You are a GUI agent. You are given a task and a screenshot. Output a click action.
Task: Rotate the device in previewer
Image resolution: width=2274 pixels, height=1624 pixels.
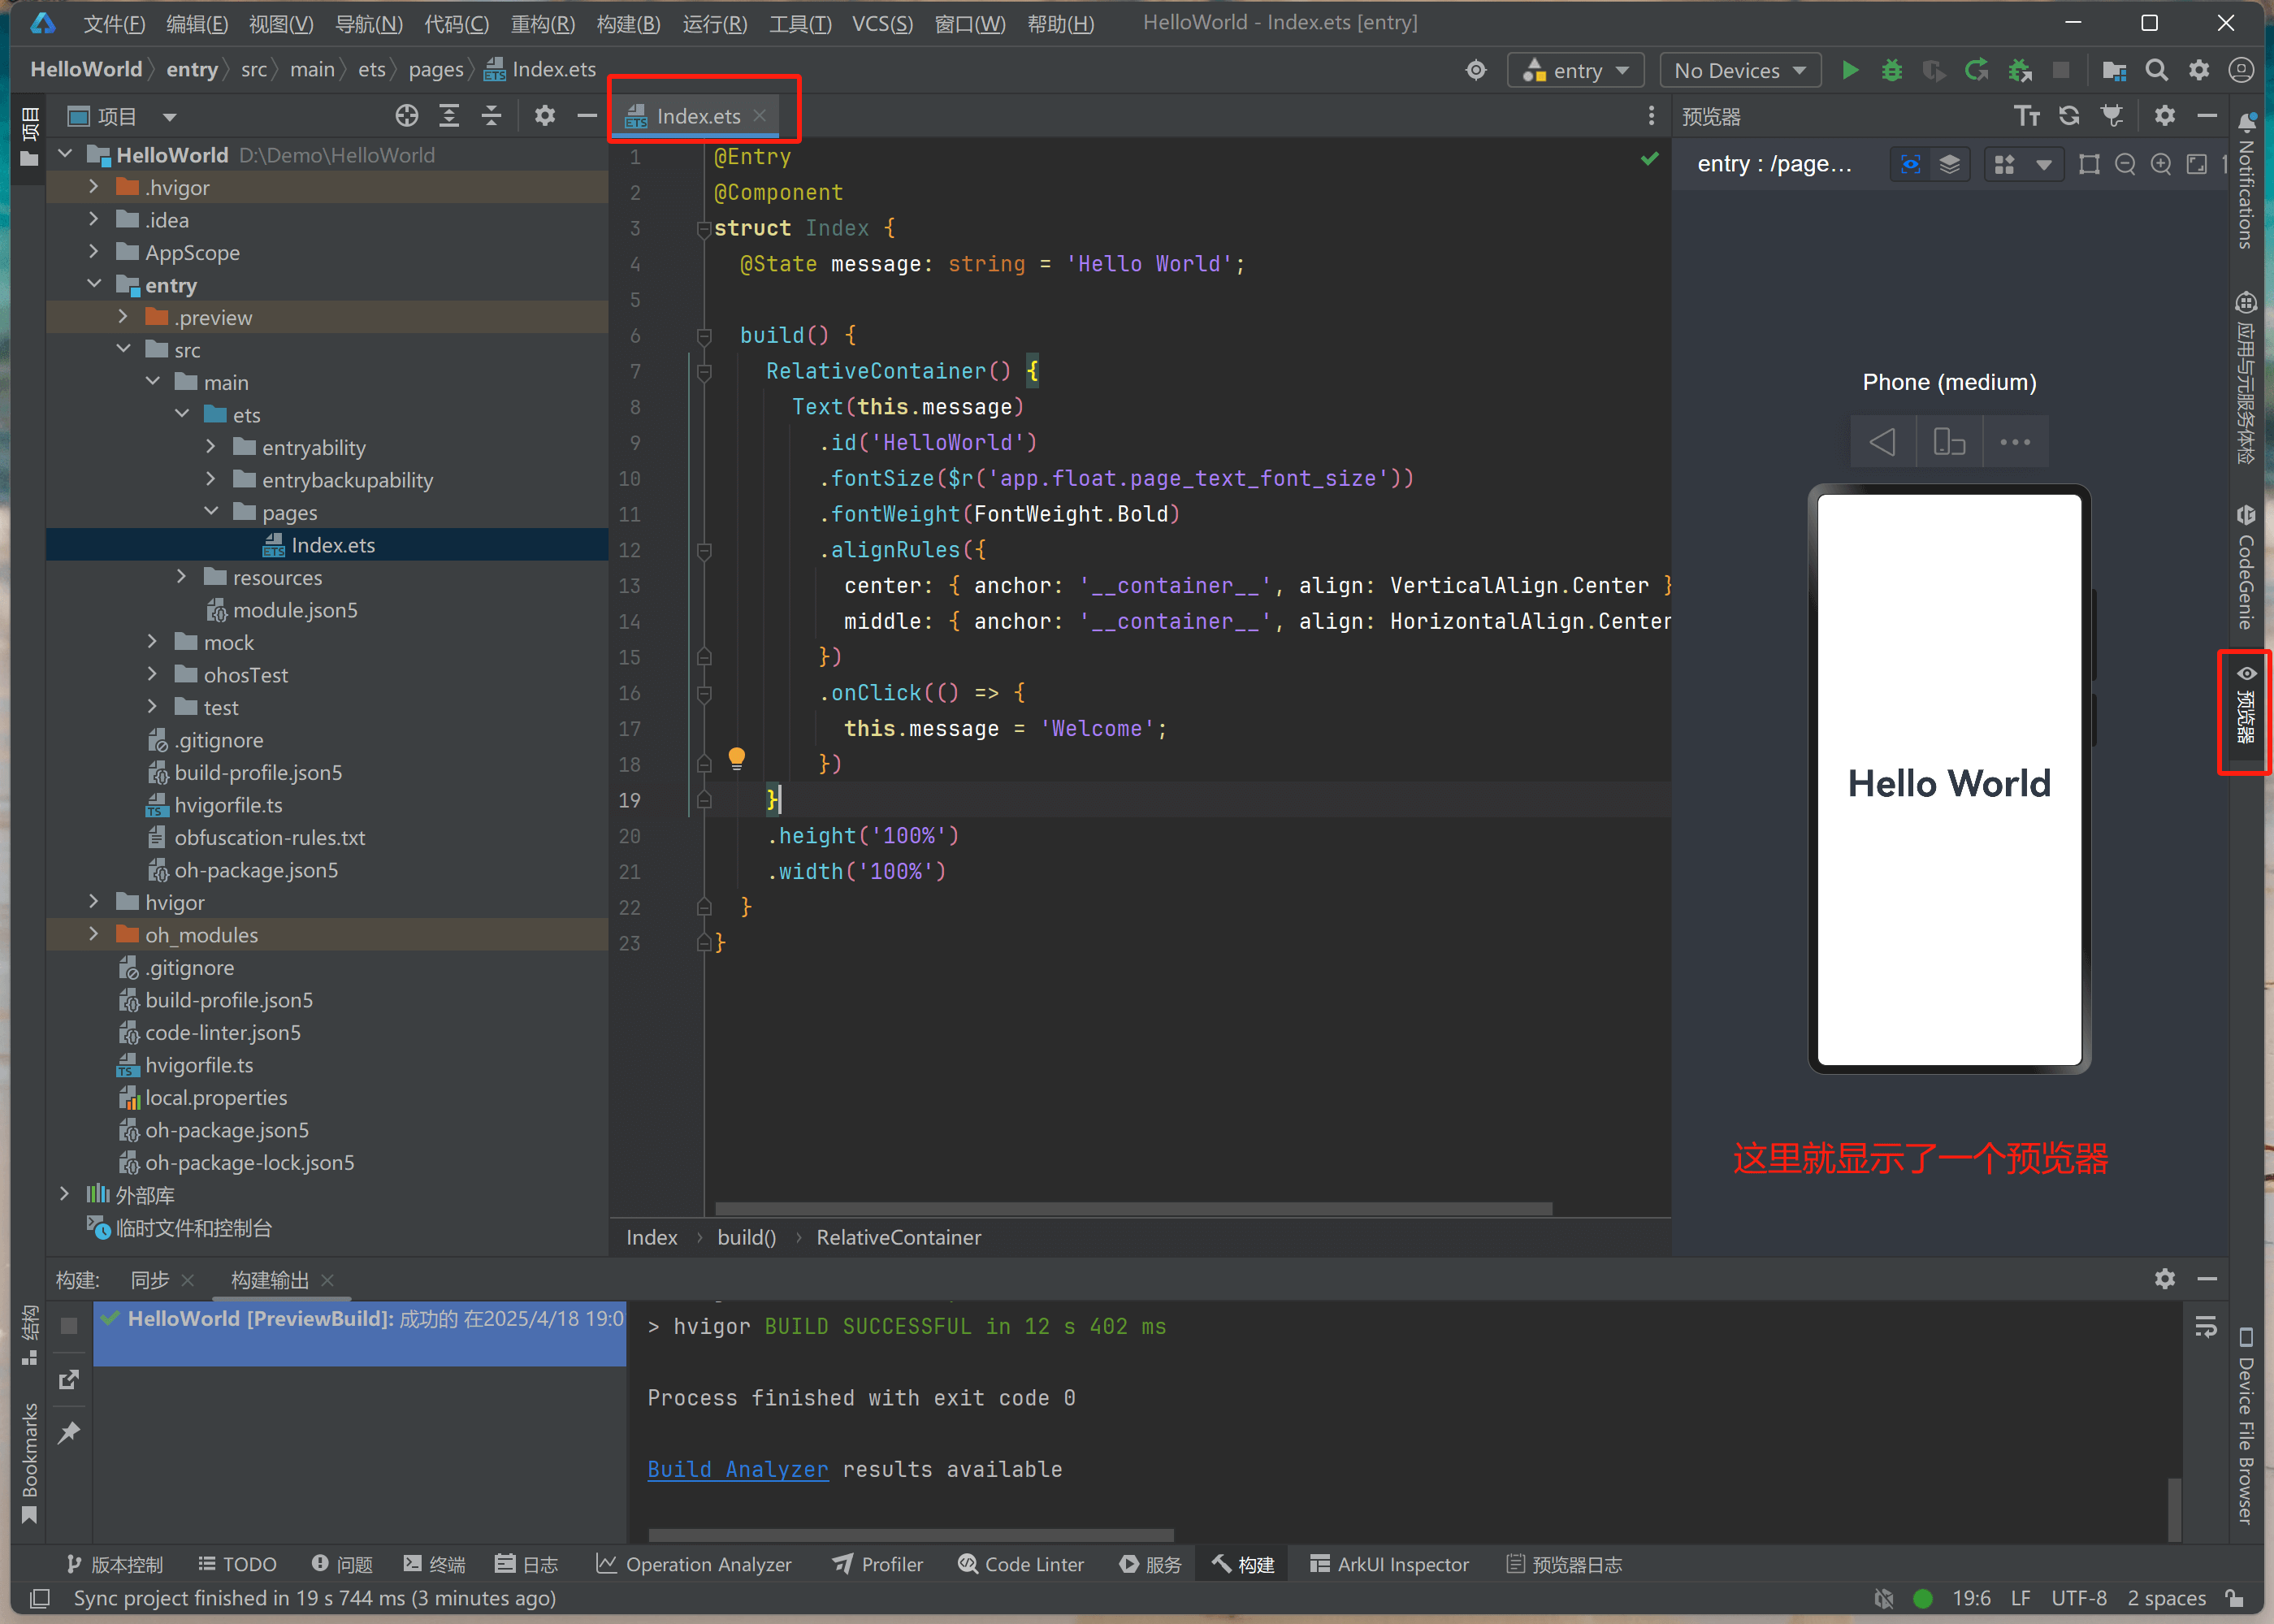pyautogui.click(x=1949, y=441)
